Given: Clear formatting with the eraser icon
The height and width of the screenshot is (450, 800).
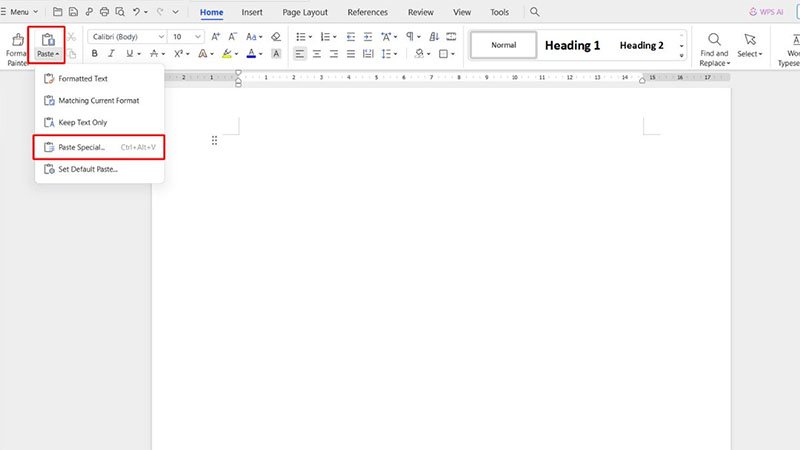Looking at the screenshot, I should (276, 37).
